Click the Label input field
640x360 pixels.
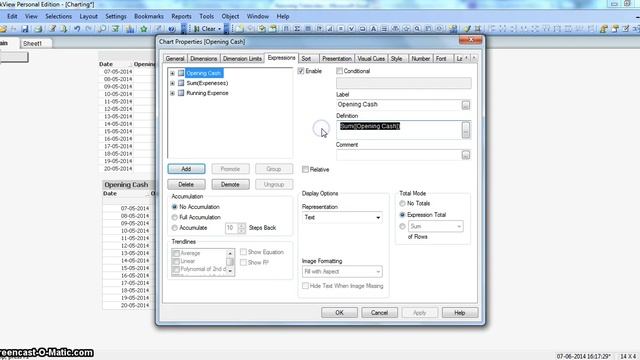(x=398, y=104)
